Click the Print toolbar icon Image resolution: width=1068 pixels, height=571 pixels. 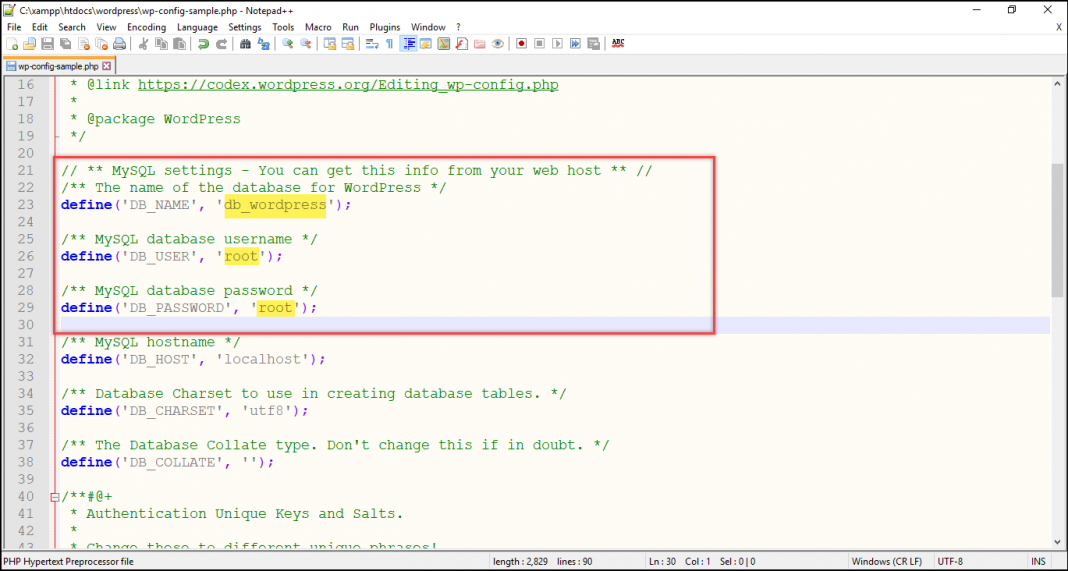pos(119,44)
